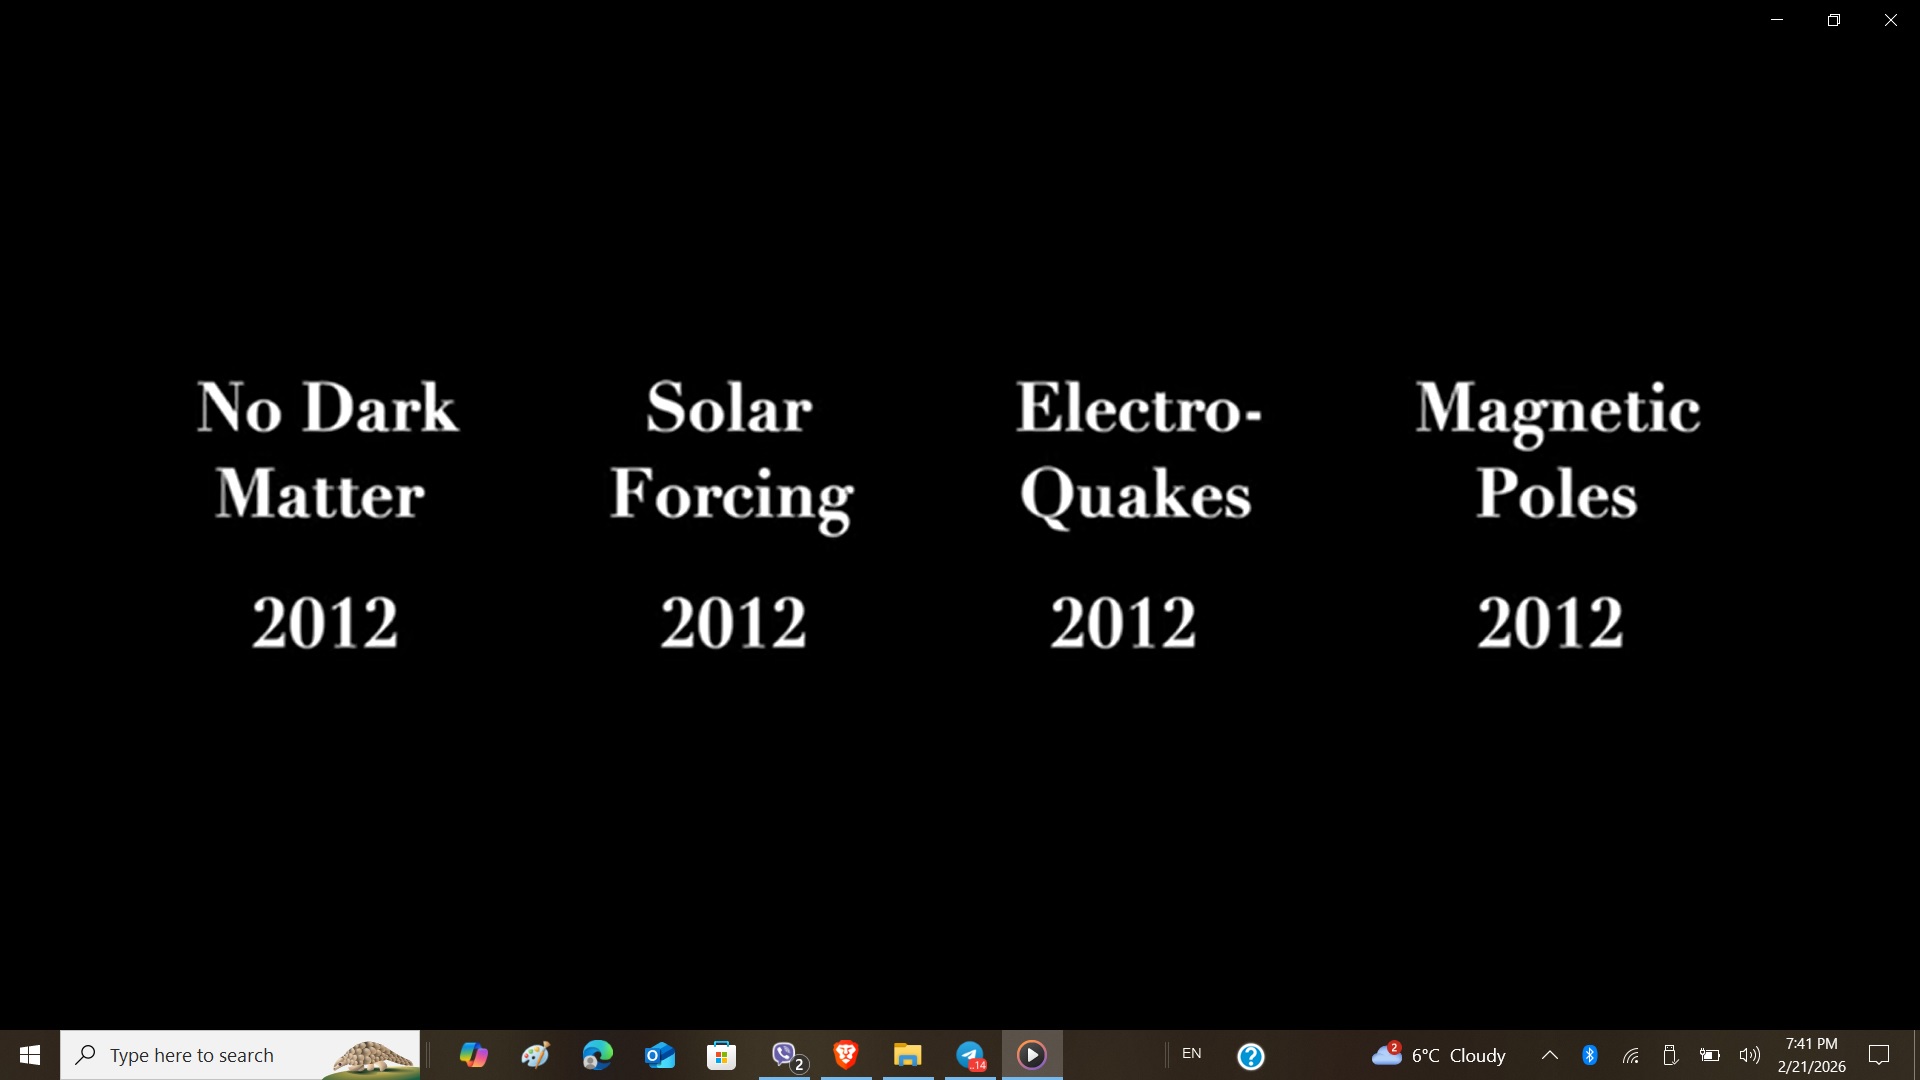The image size is (1920, 1080).
Task: Switch to Viber with 2 notifications
Action: [x=785, y=1055]
